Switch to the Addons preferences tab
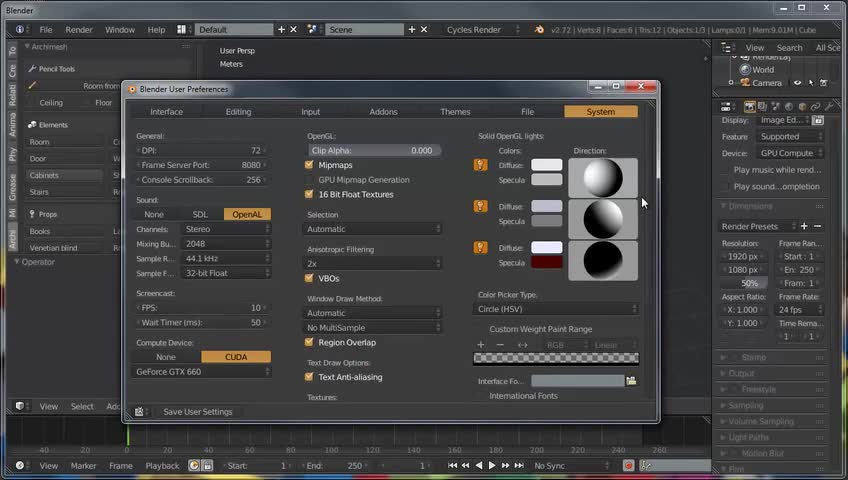Viewport: 848px width, 480px height. click(x=383, y=111)
